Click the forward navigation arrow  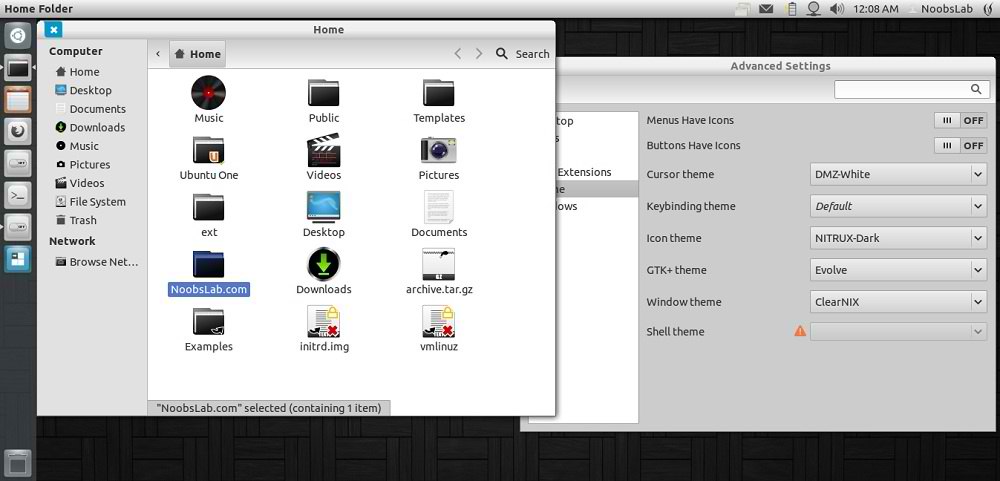(x=479, y=54)
